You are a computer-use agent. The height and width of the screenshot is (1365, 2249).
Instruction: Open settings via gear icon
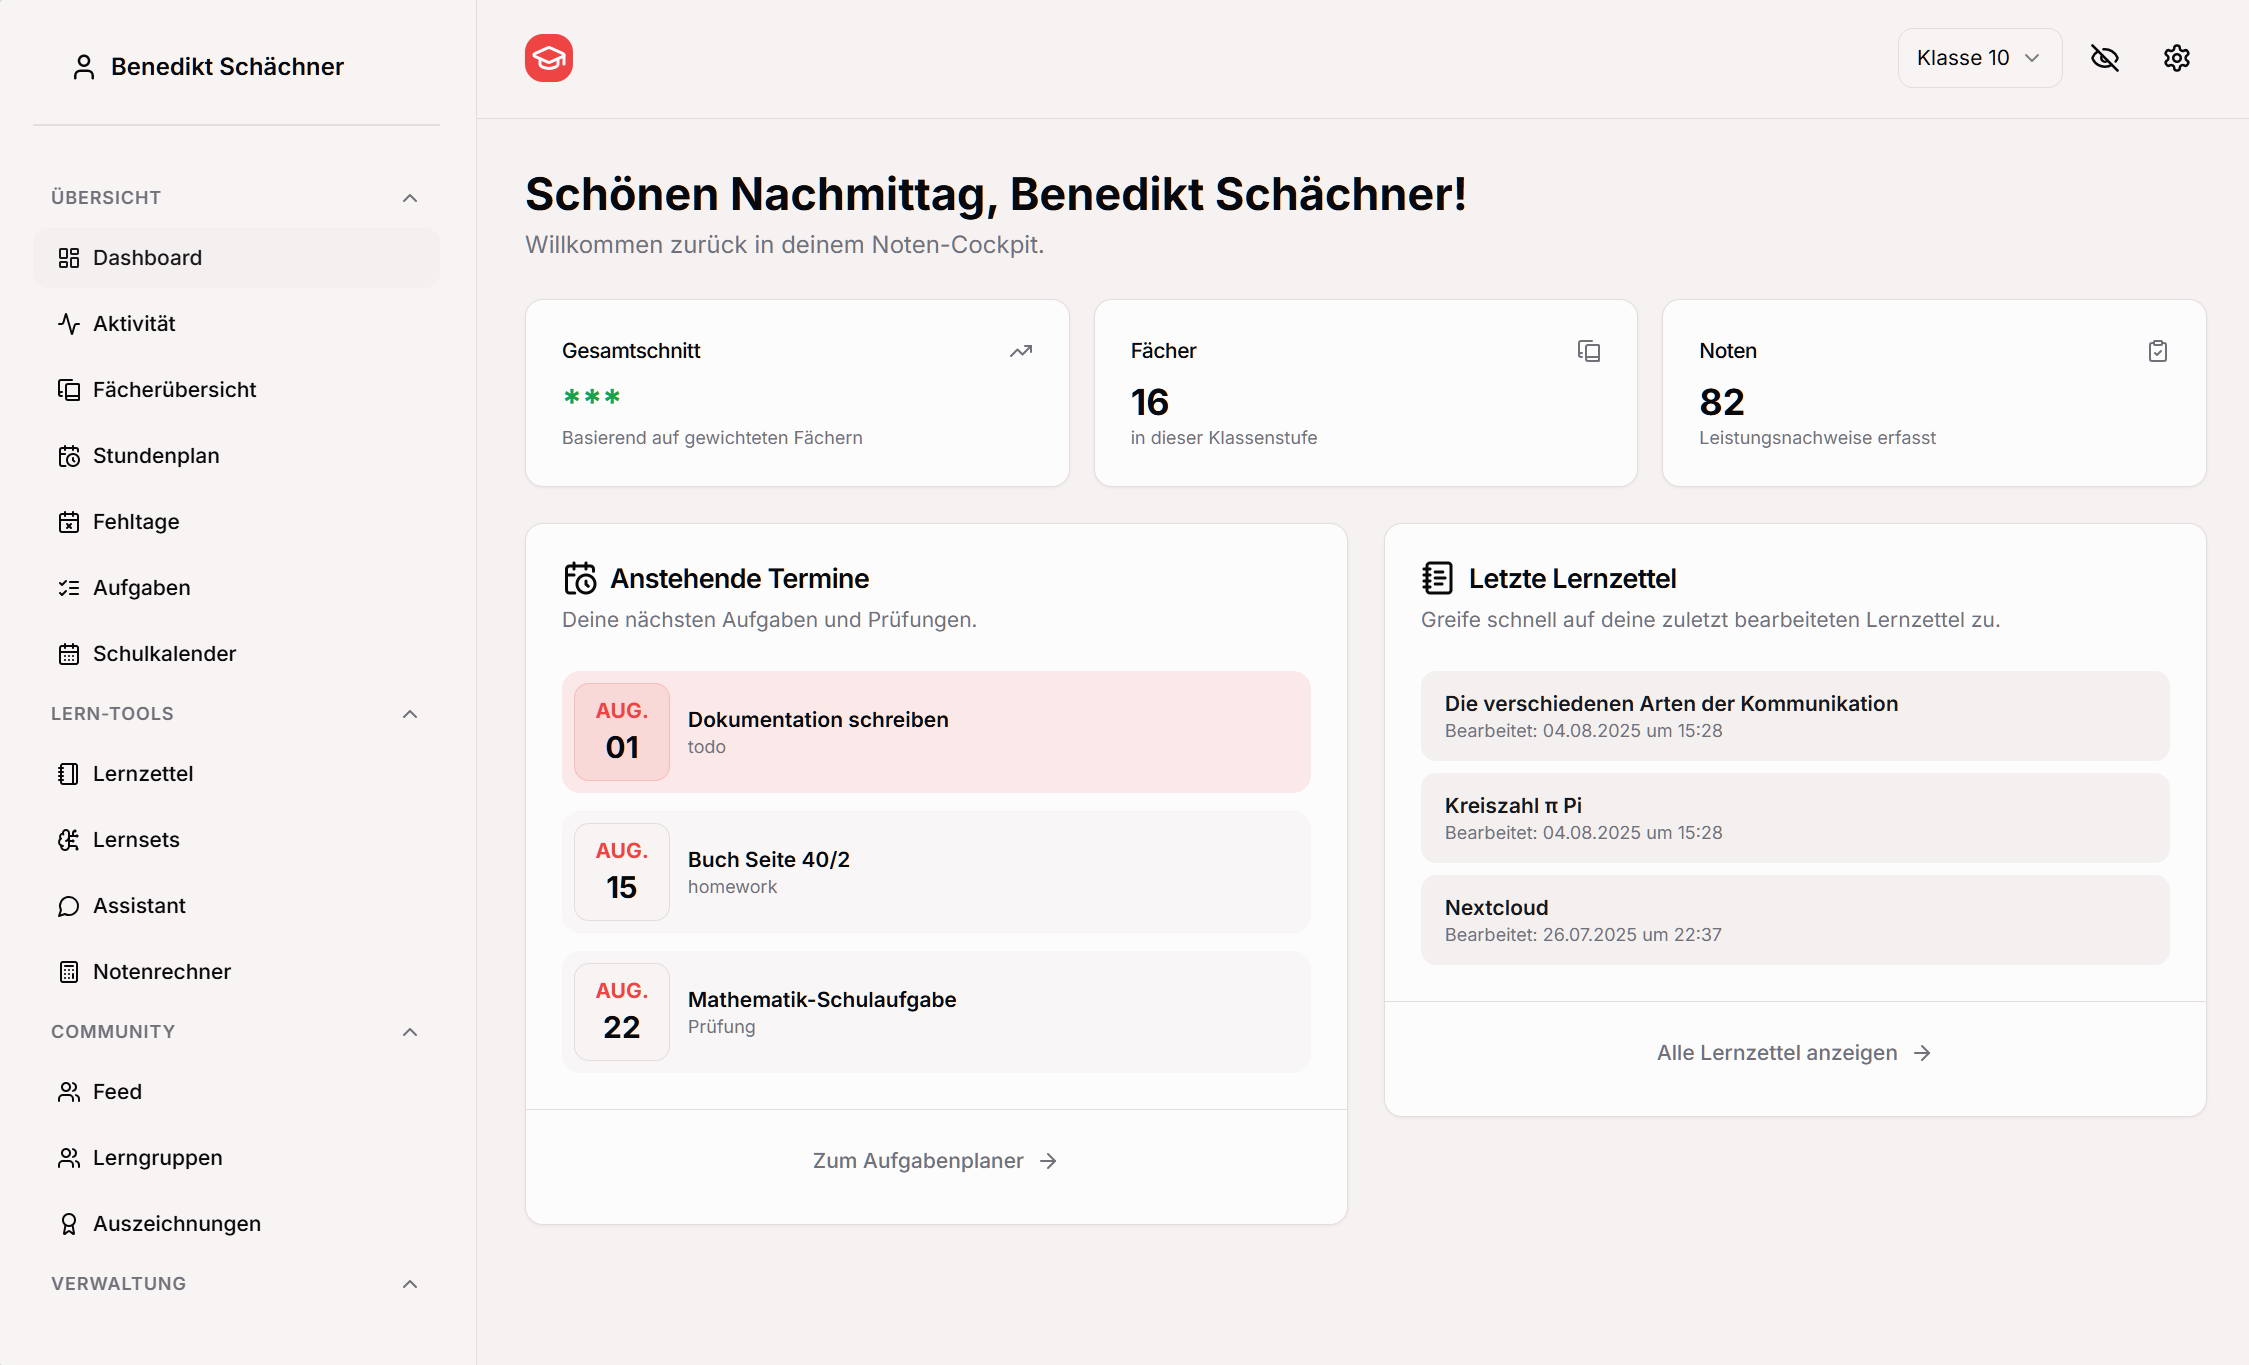2176,58
